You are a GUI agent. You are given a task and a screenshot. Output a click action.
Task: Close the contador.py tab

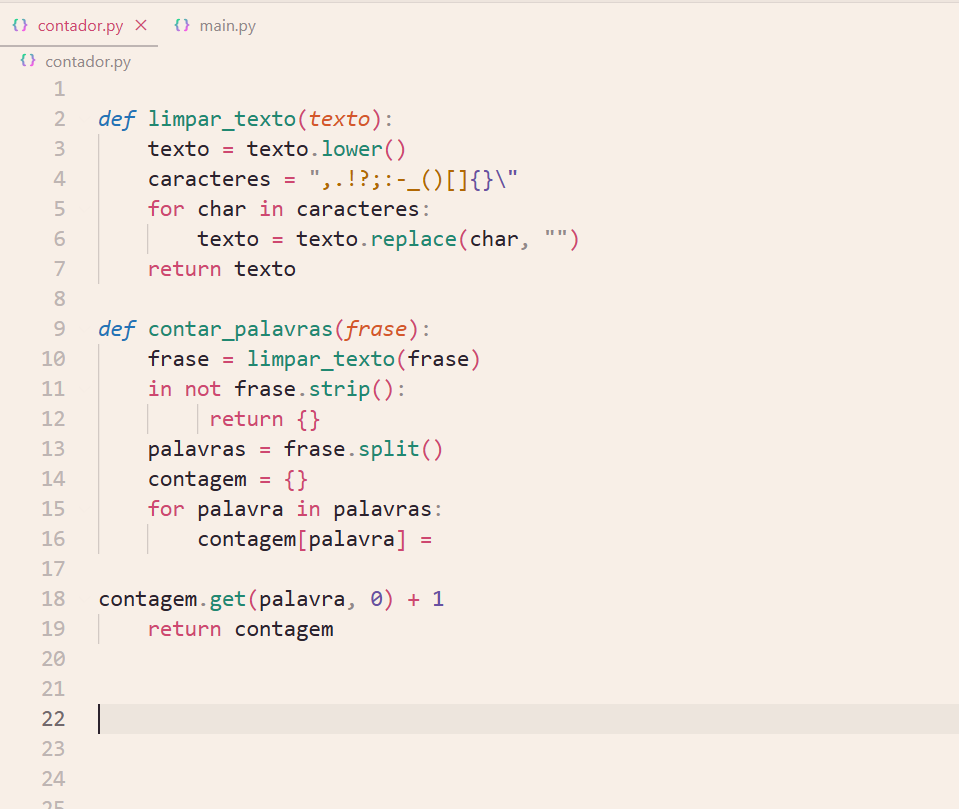point(141,25)
